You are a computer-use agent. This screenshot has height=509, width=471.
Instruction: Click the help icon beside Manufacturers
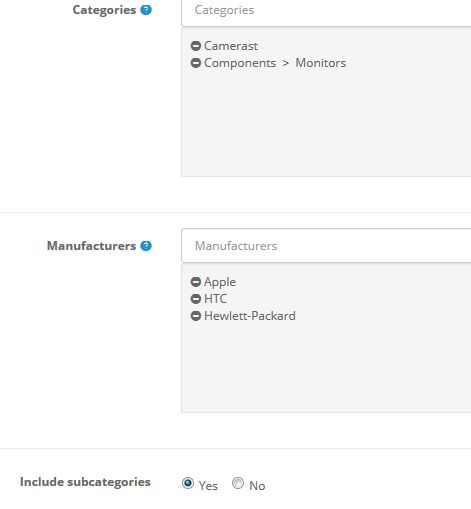click(146, 246)
